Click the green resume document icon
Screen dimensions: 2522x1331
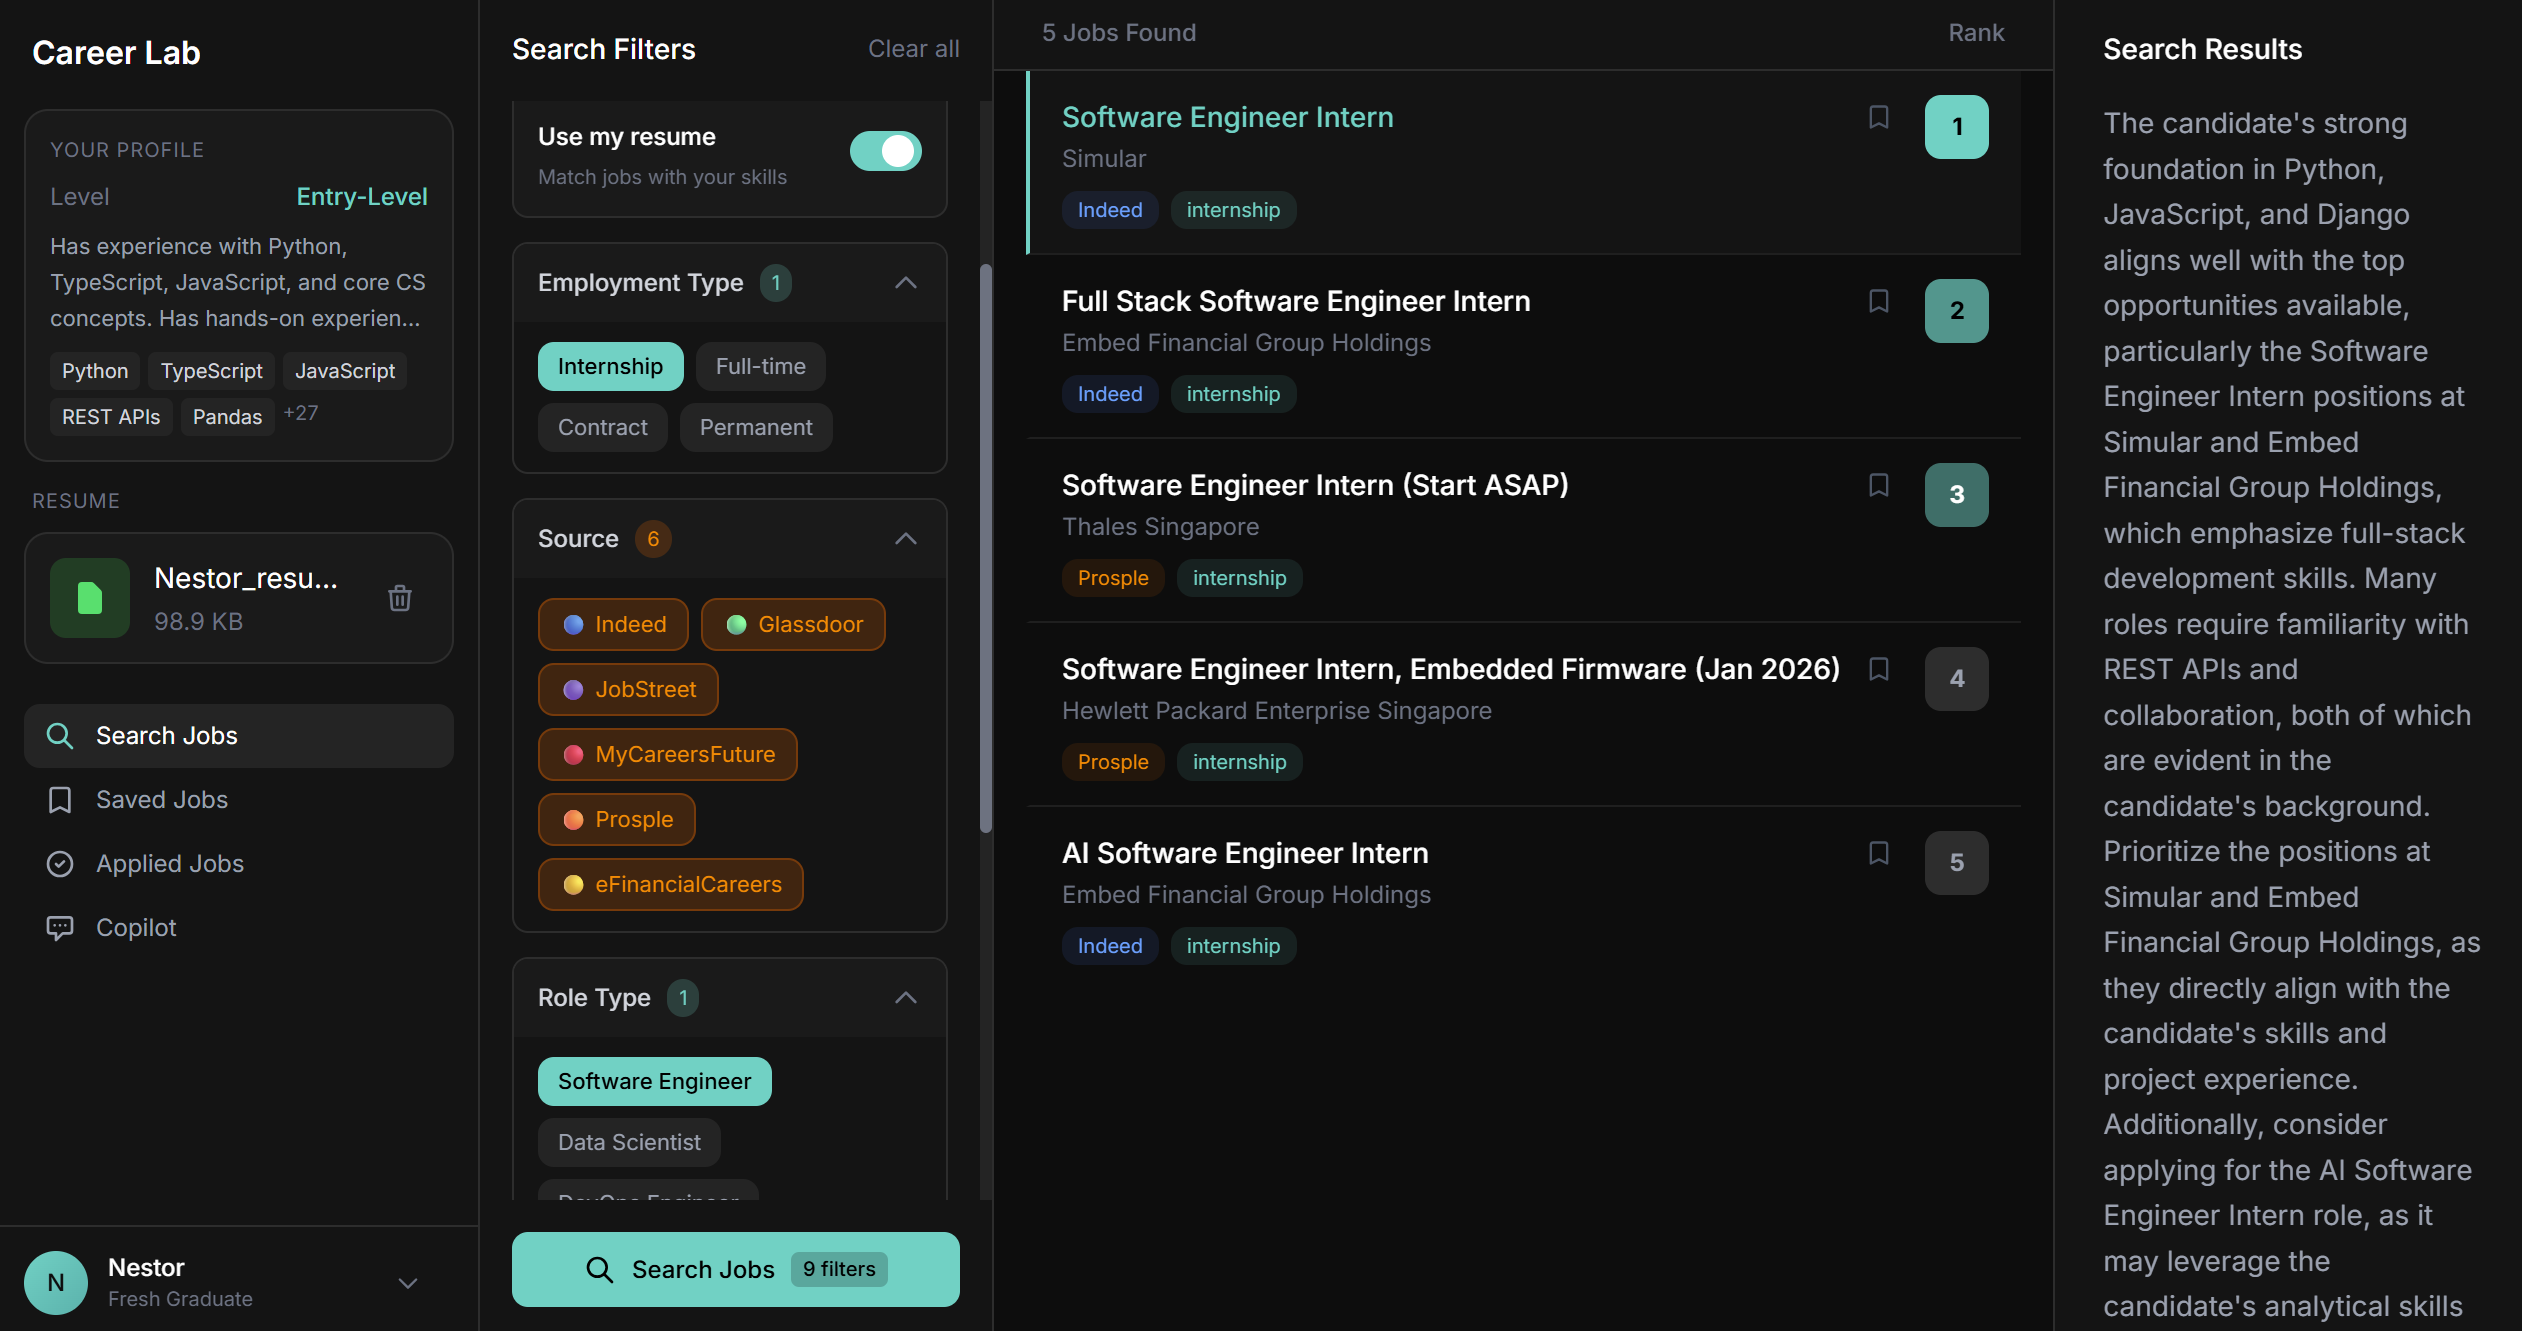tap(90, 598)
